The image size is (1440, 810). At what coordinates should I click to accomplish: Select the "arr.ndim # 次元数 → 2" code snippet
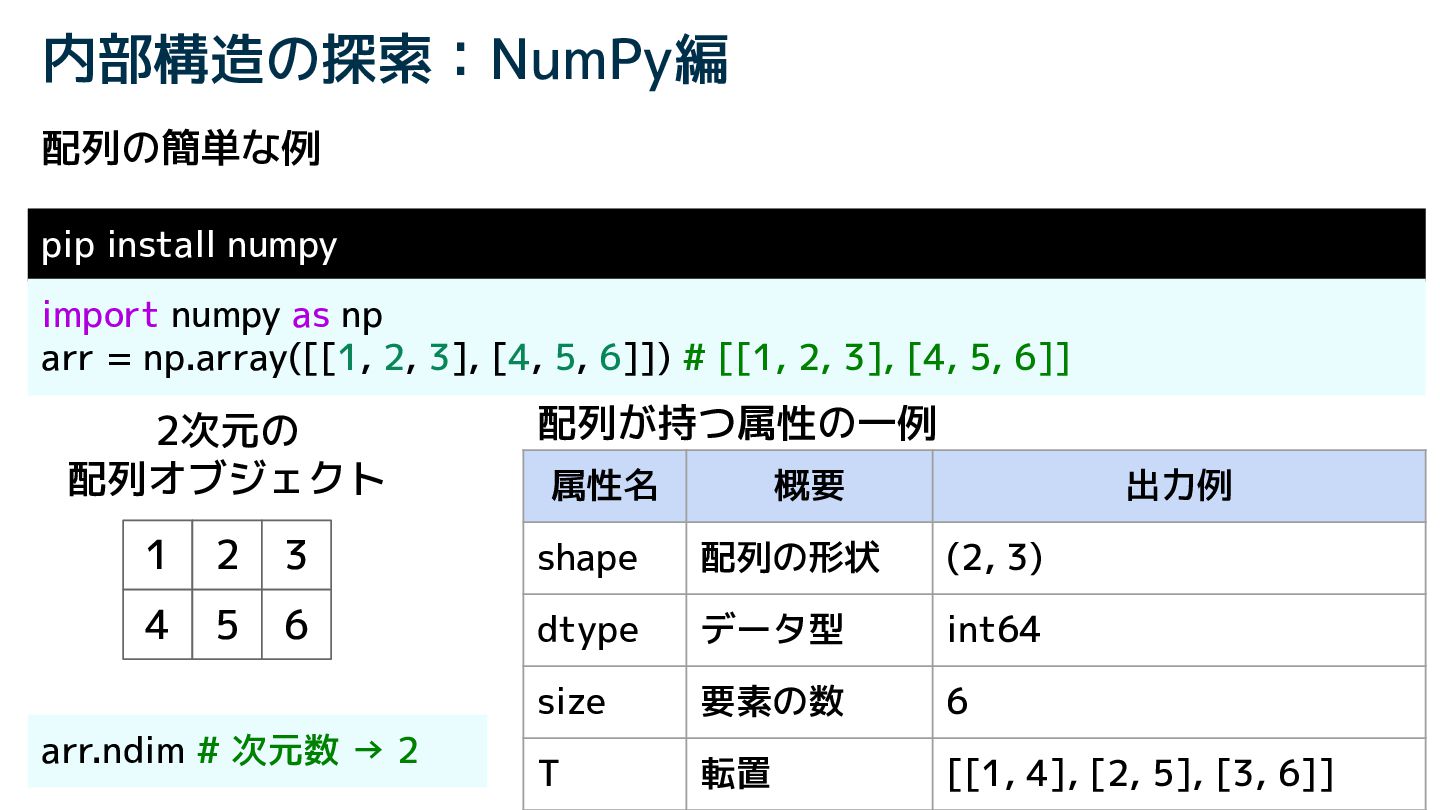pyautogui.click(x=257, y=751)
